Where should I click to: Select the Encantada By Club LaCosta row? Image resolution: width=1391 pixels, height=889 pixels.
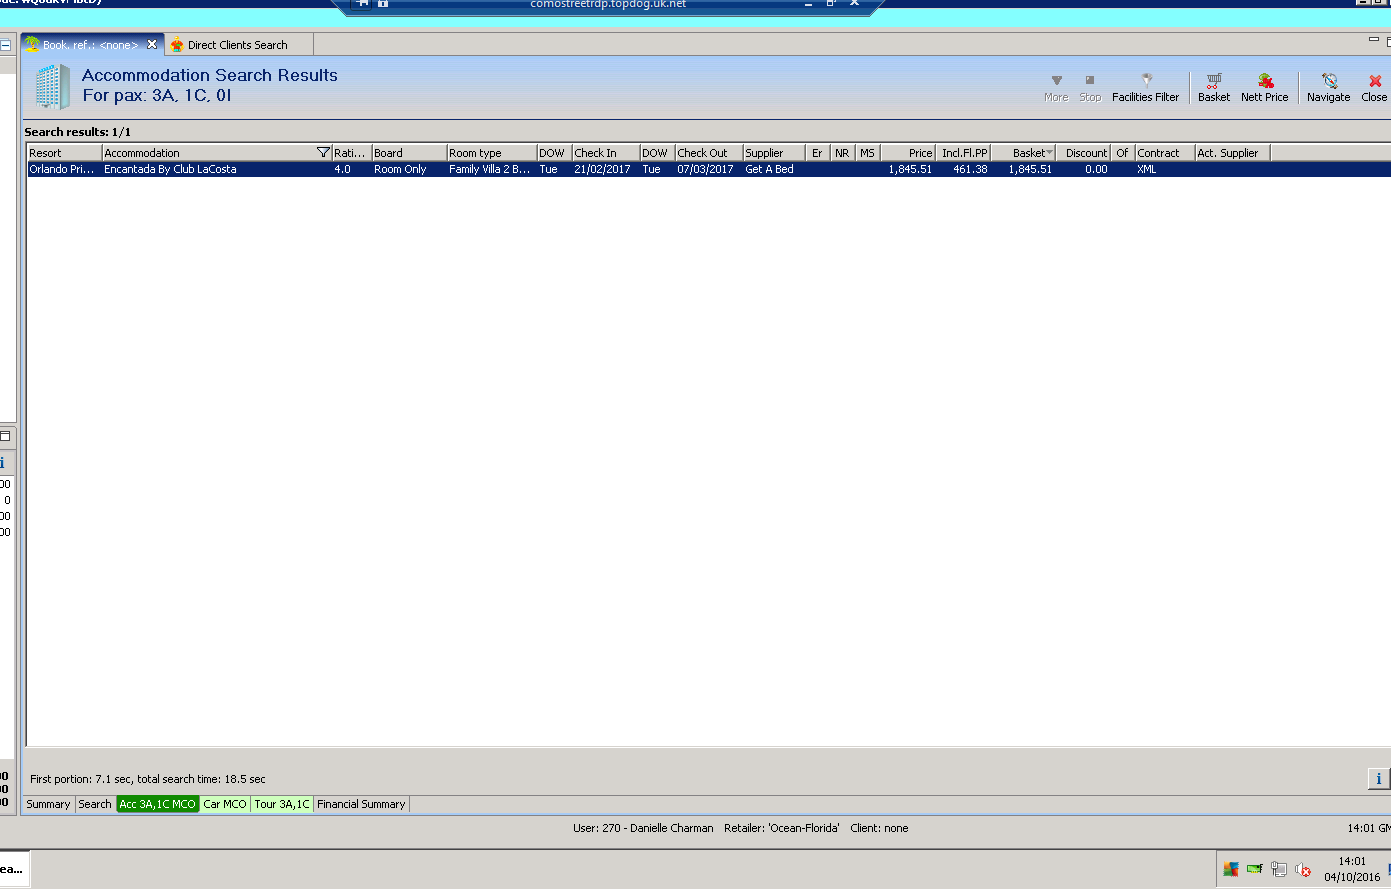[708, 169]
